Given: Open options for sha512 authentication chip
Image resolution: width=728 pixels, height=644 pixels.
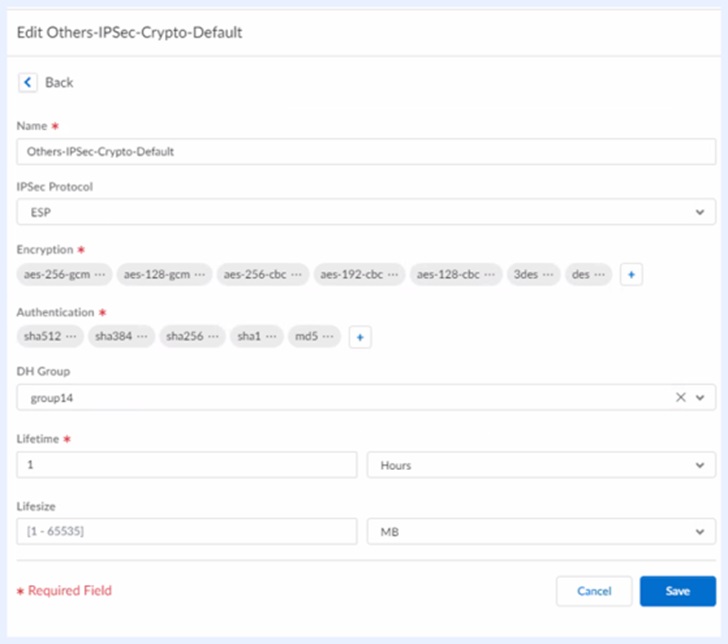Looking at the screenshot, I should [x=71, y=337].
